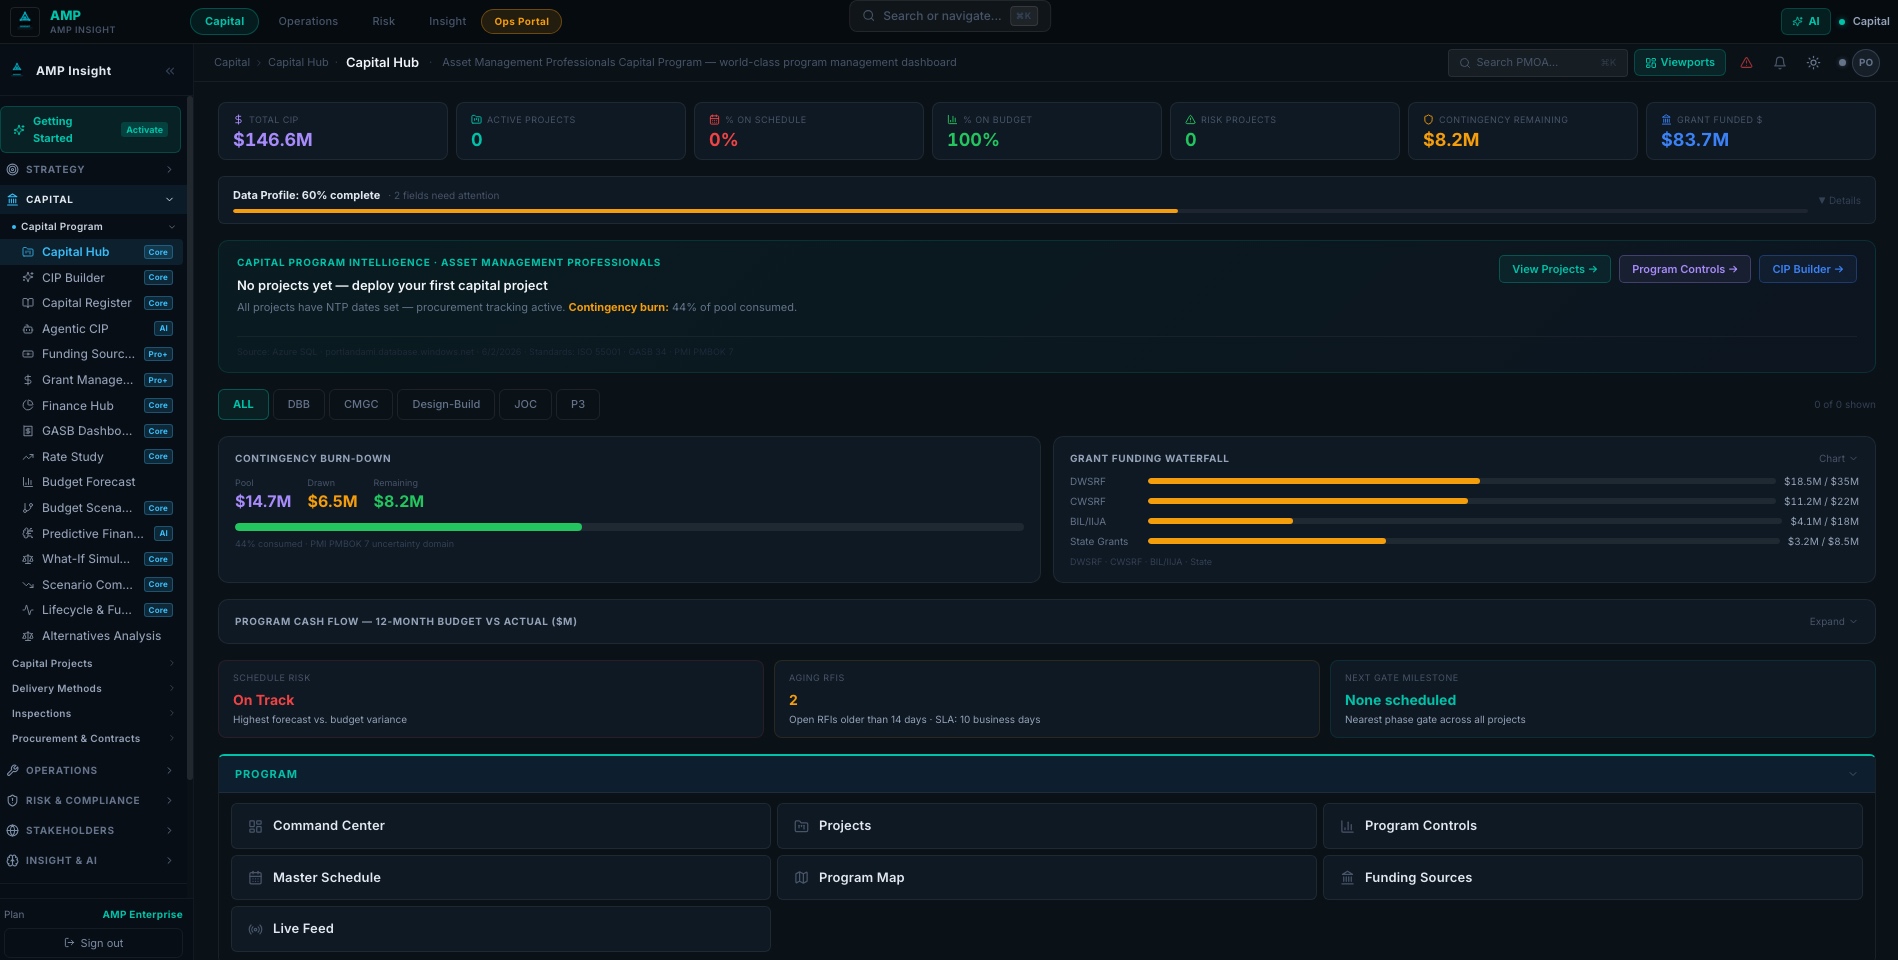The image size is (1898, 960).
Task: Filter projects by CMGC
Action: pos(361,404)
